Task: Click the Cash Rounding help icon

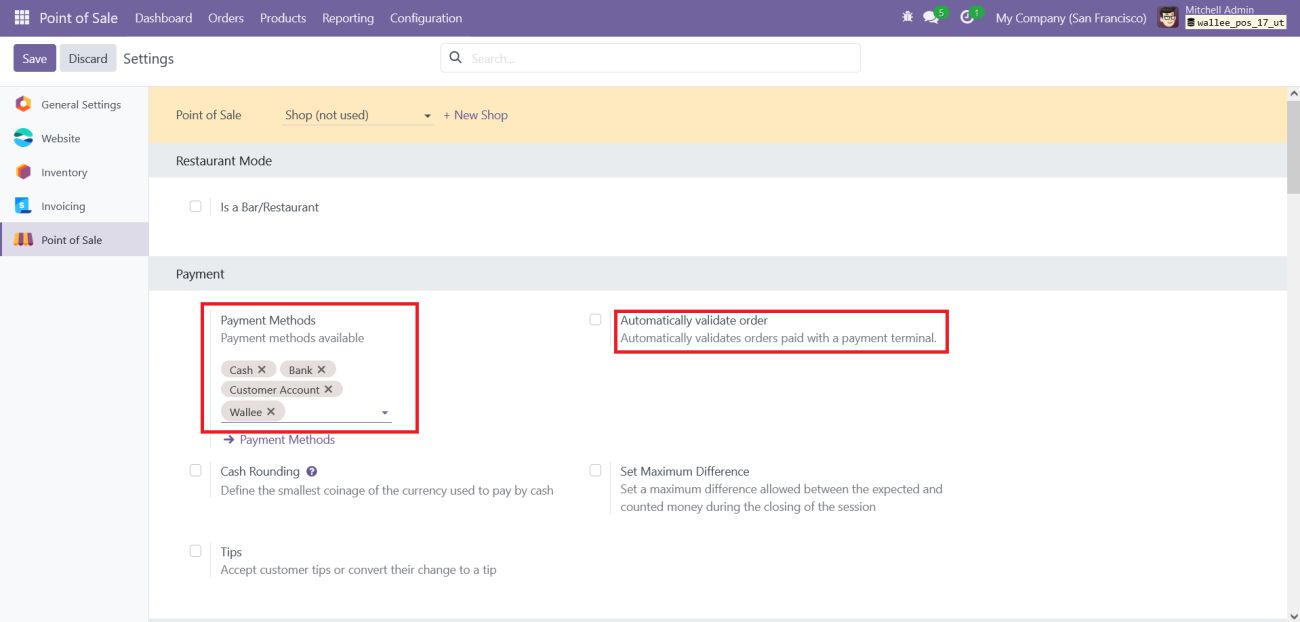Action: 312,472
